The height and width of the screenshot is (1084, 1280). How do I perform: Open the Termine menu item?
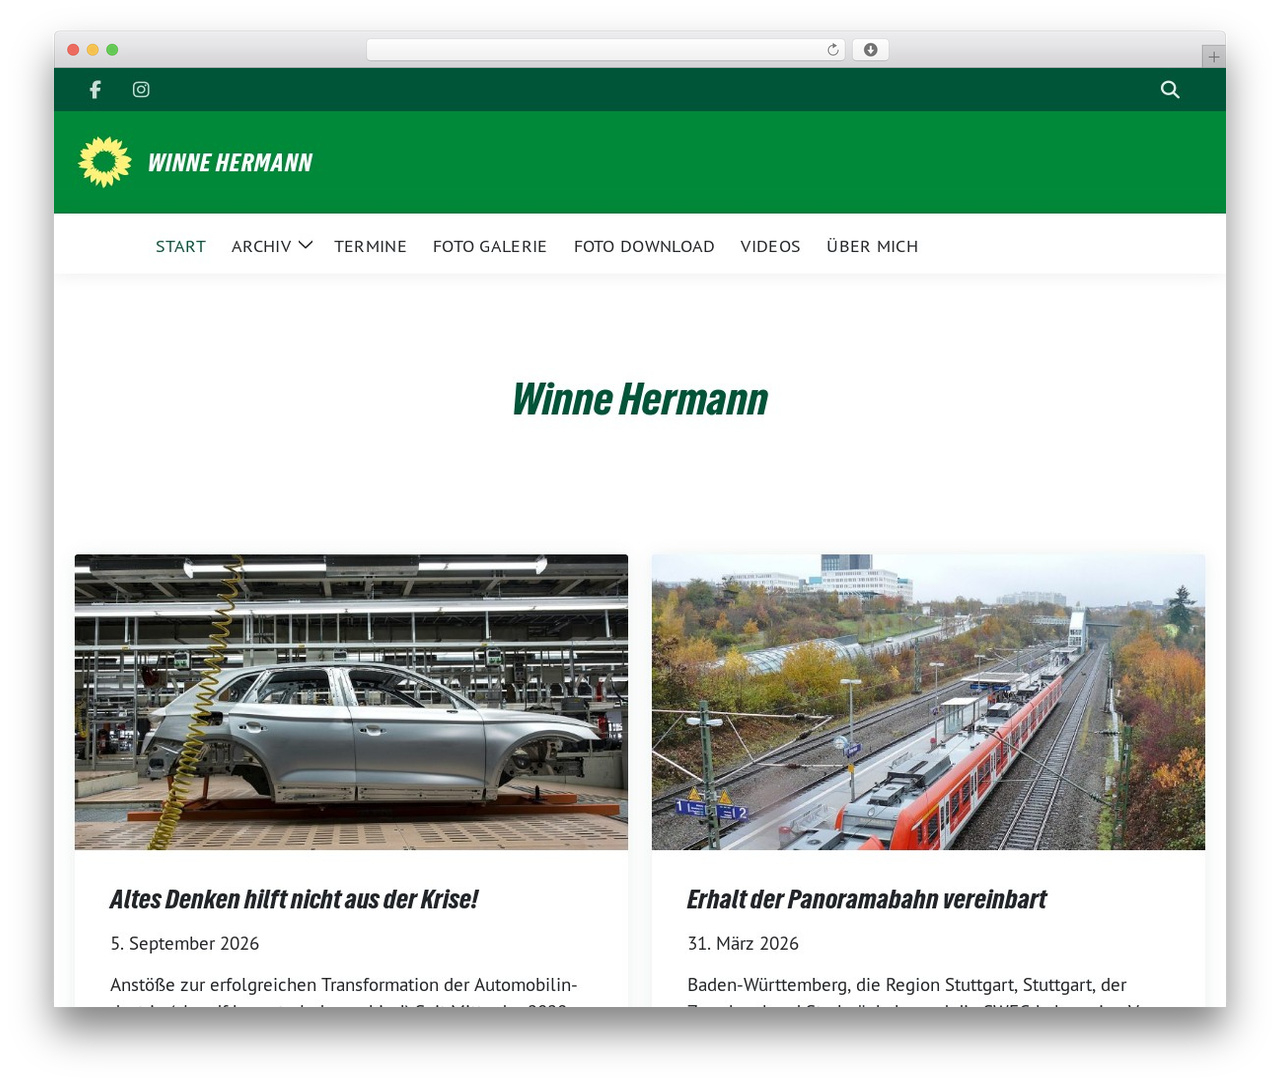[x=370, y=246]
